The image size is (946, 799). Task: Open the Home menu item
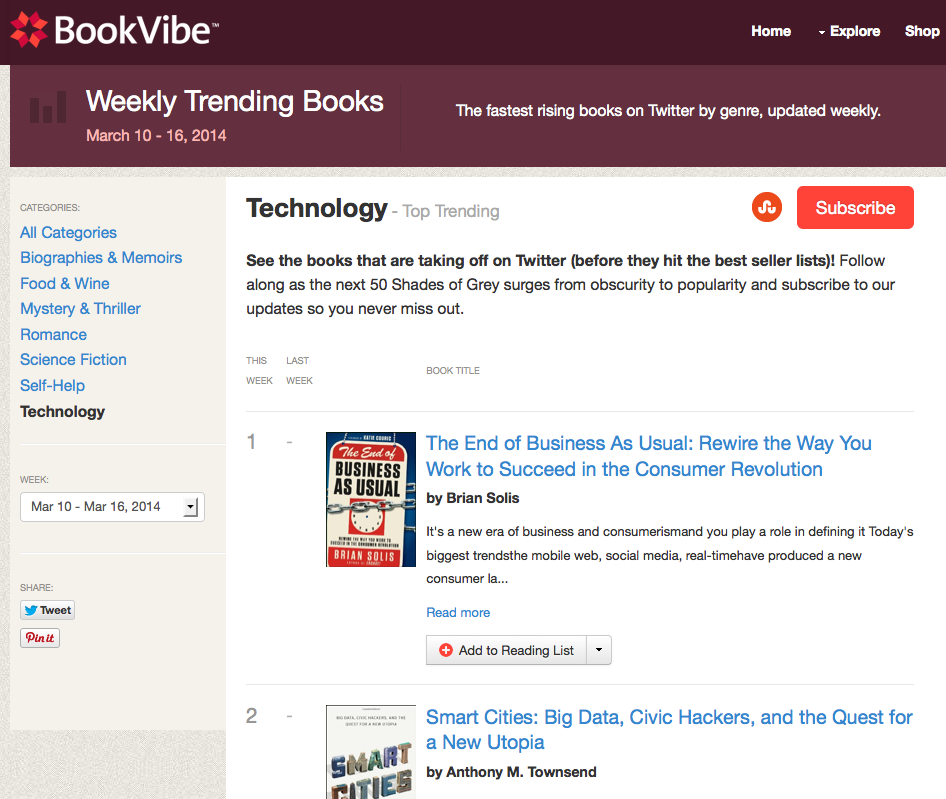click(771, 31)
